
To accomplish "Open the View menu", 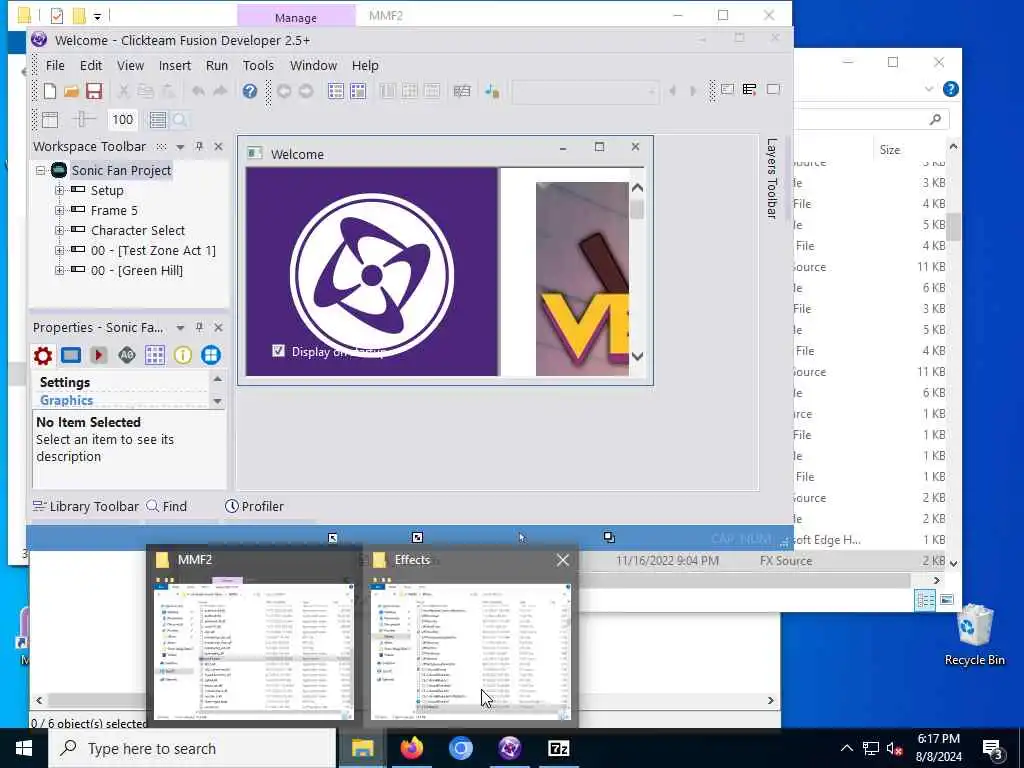I will coord(130,65).
